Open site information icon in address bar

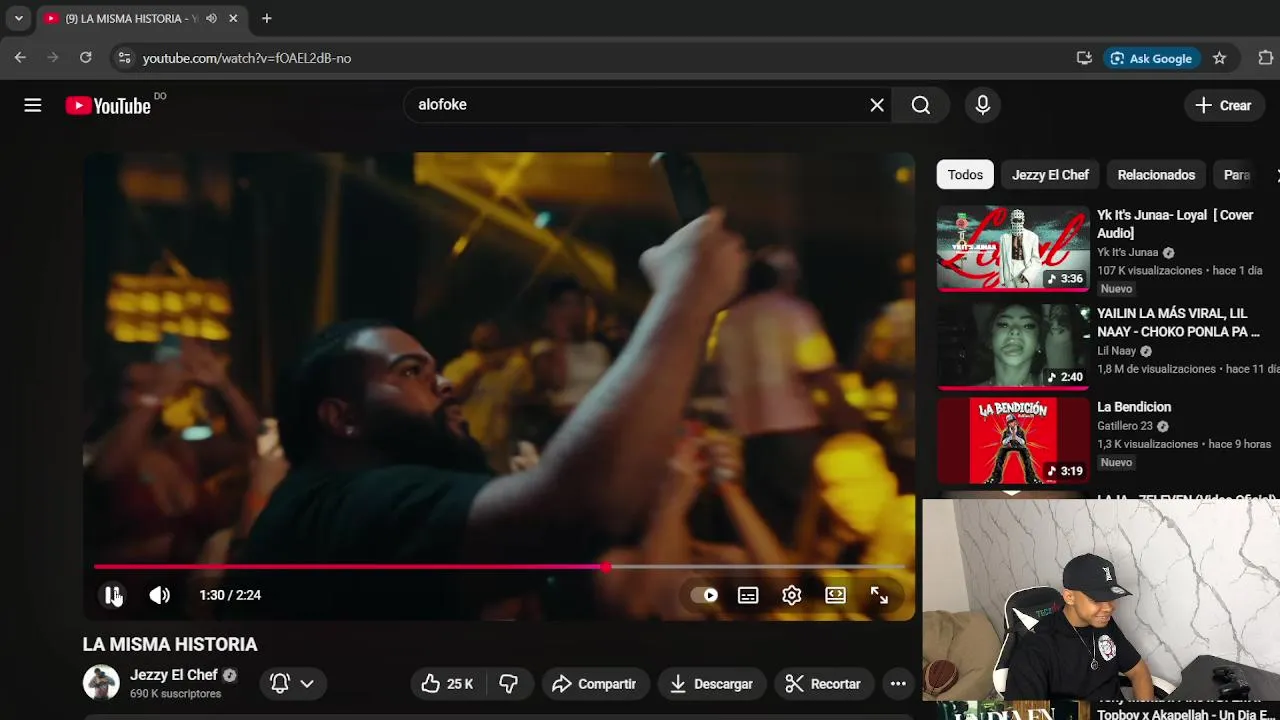point(123,58)
